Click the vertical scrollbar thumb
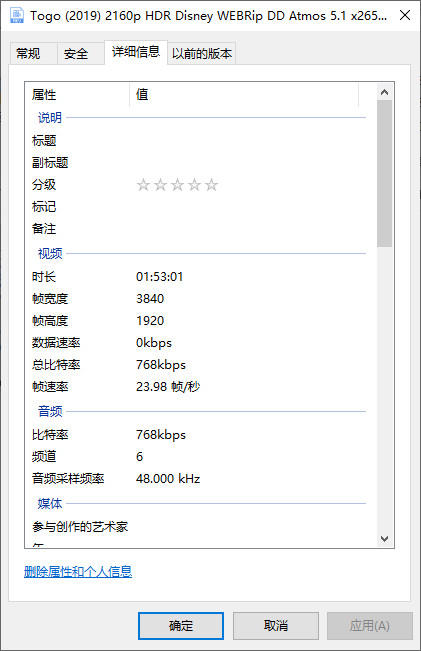 (x=384, y=174)
